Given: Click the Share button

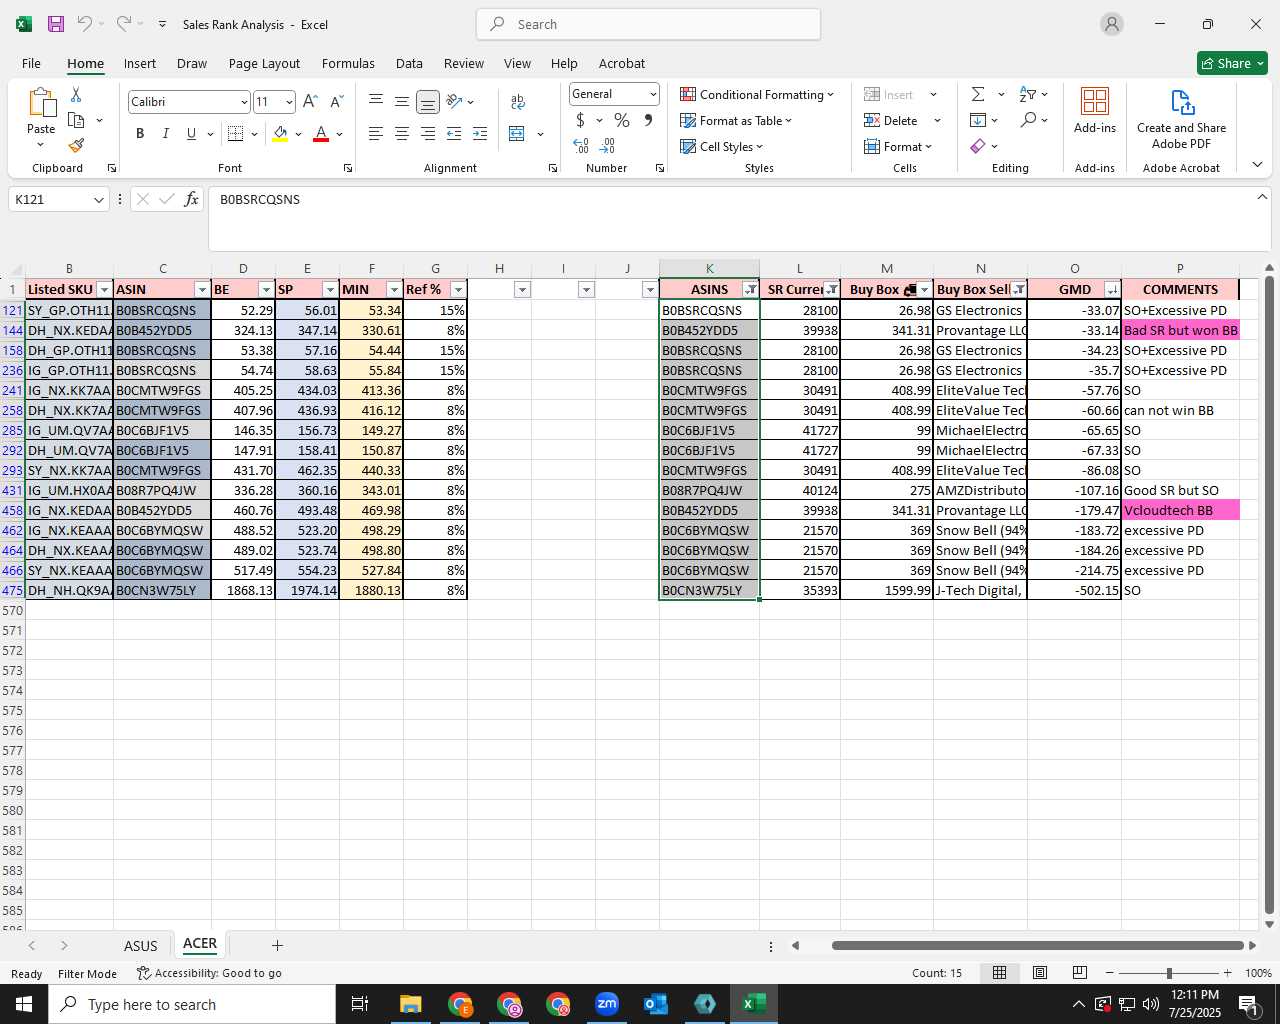Looking at the screenshot, I should [1232, 63].
